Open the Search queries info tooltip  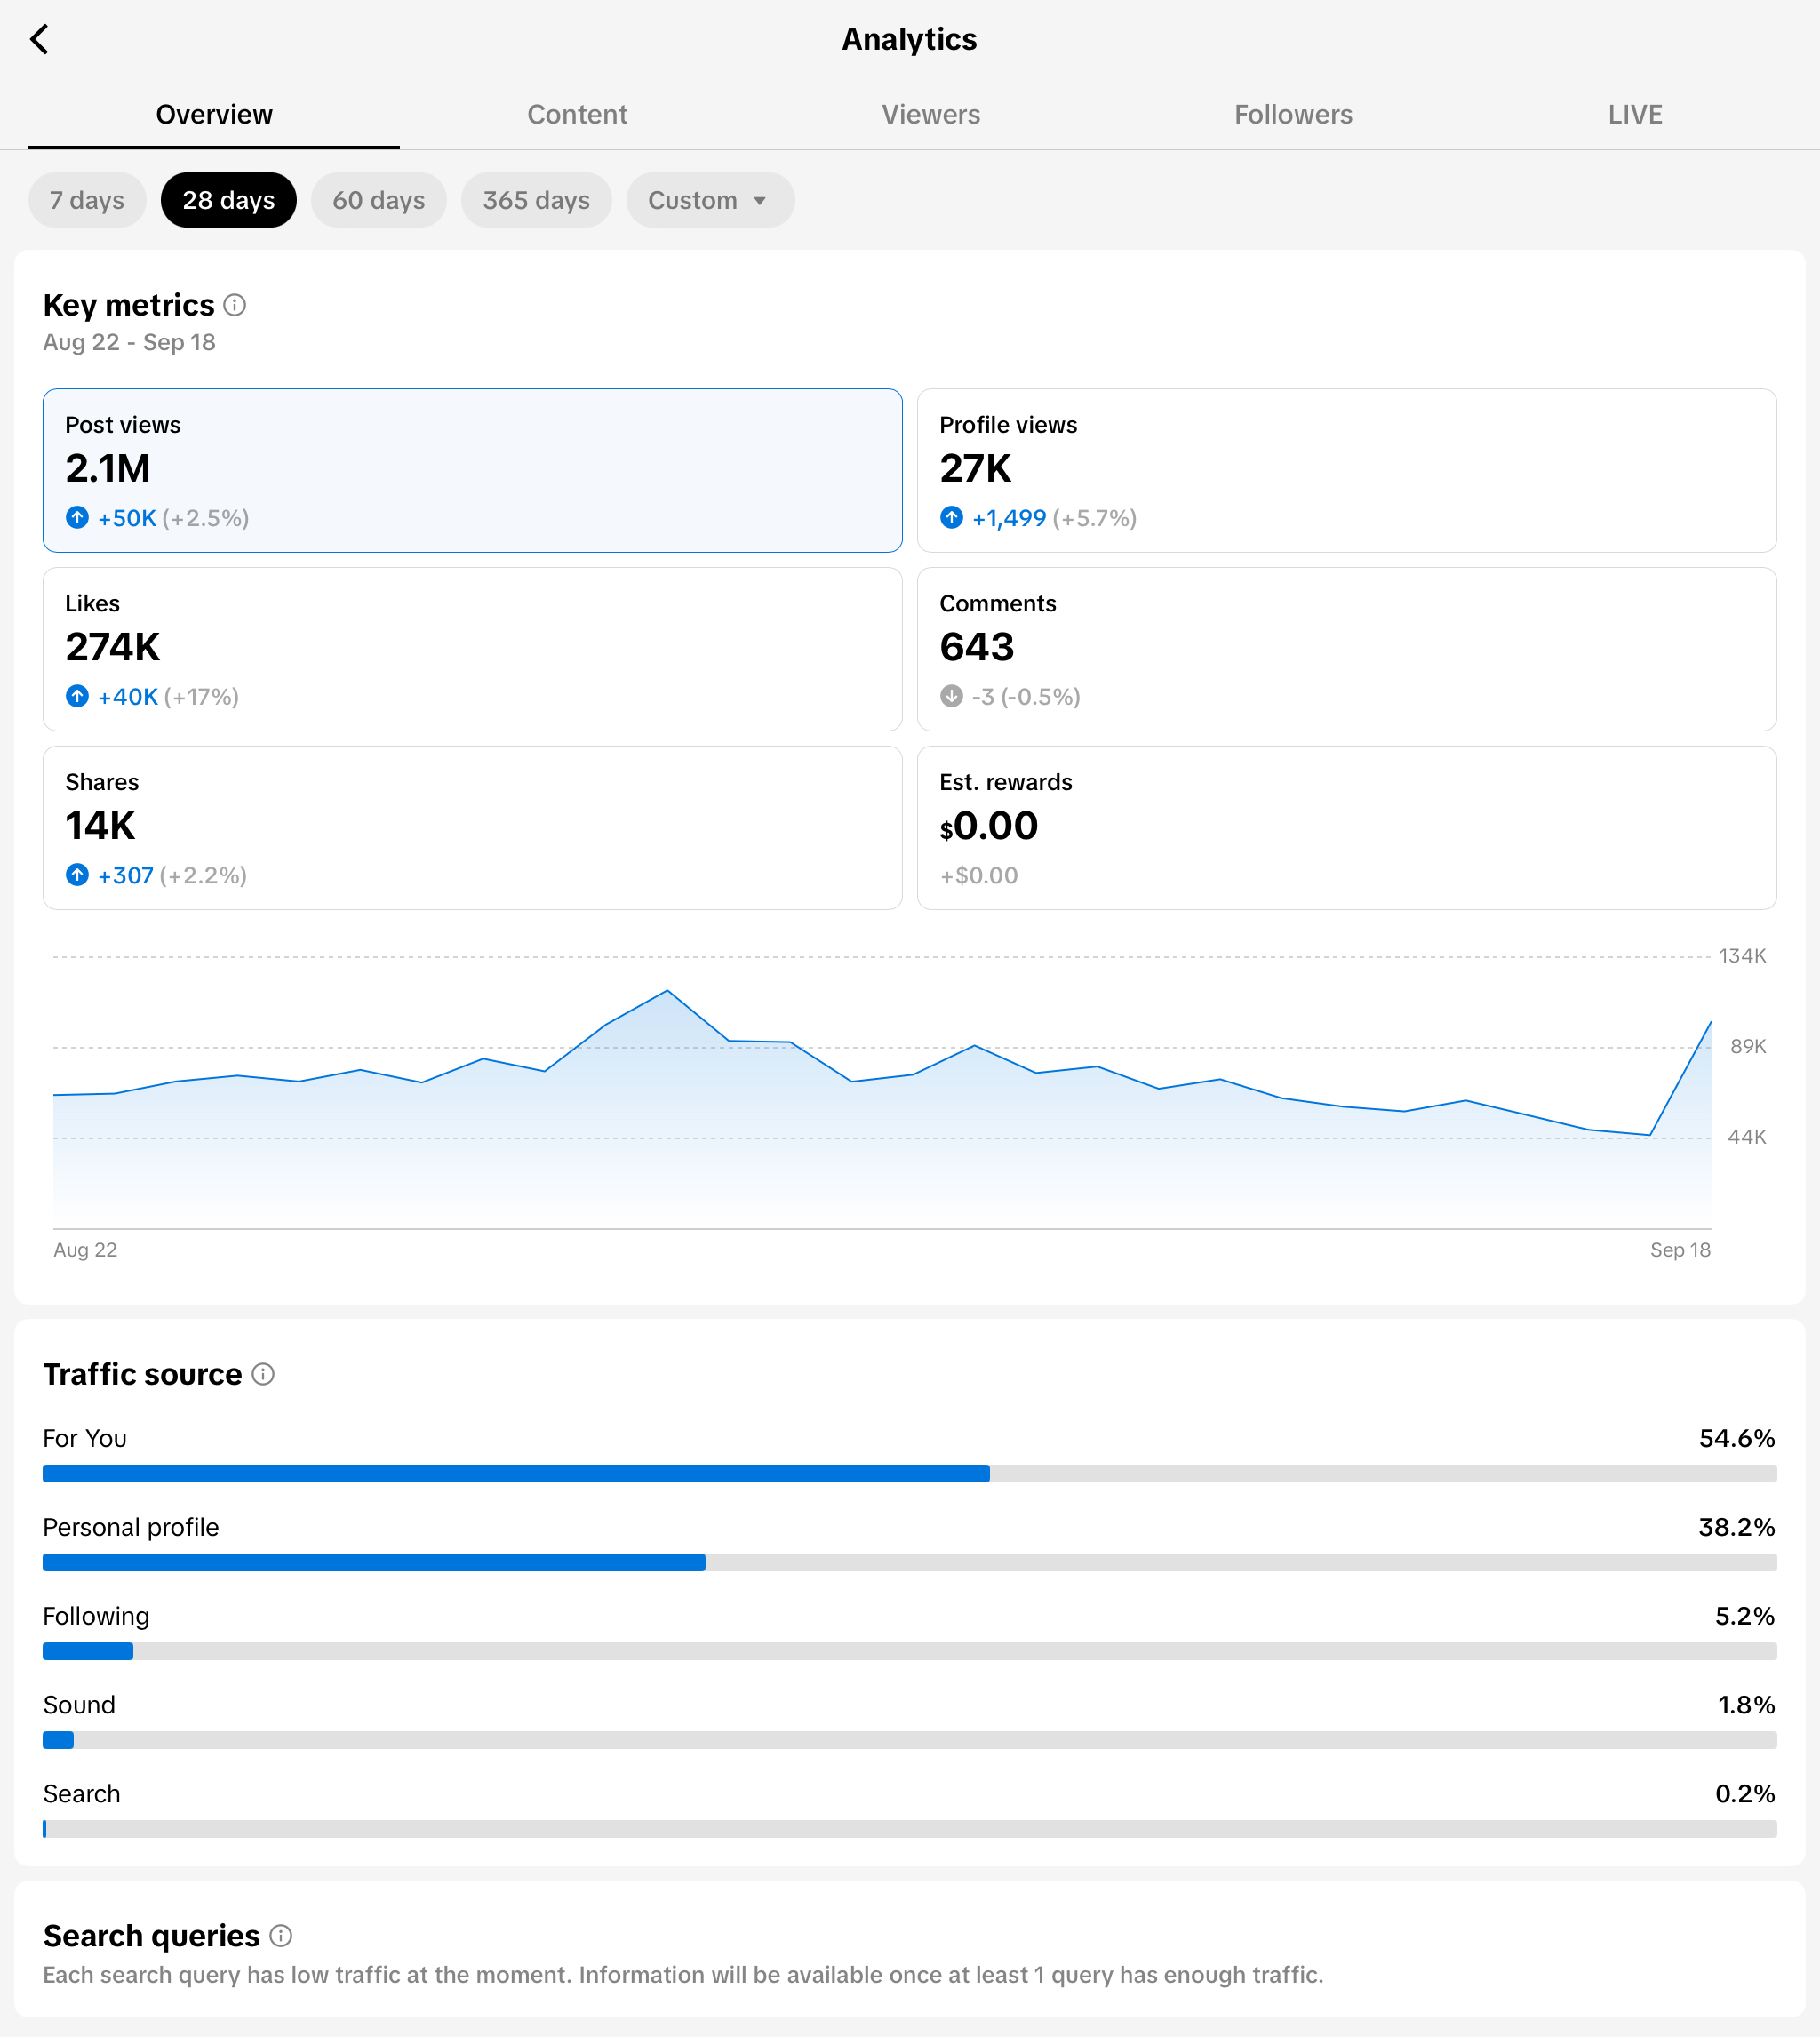281,1936
